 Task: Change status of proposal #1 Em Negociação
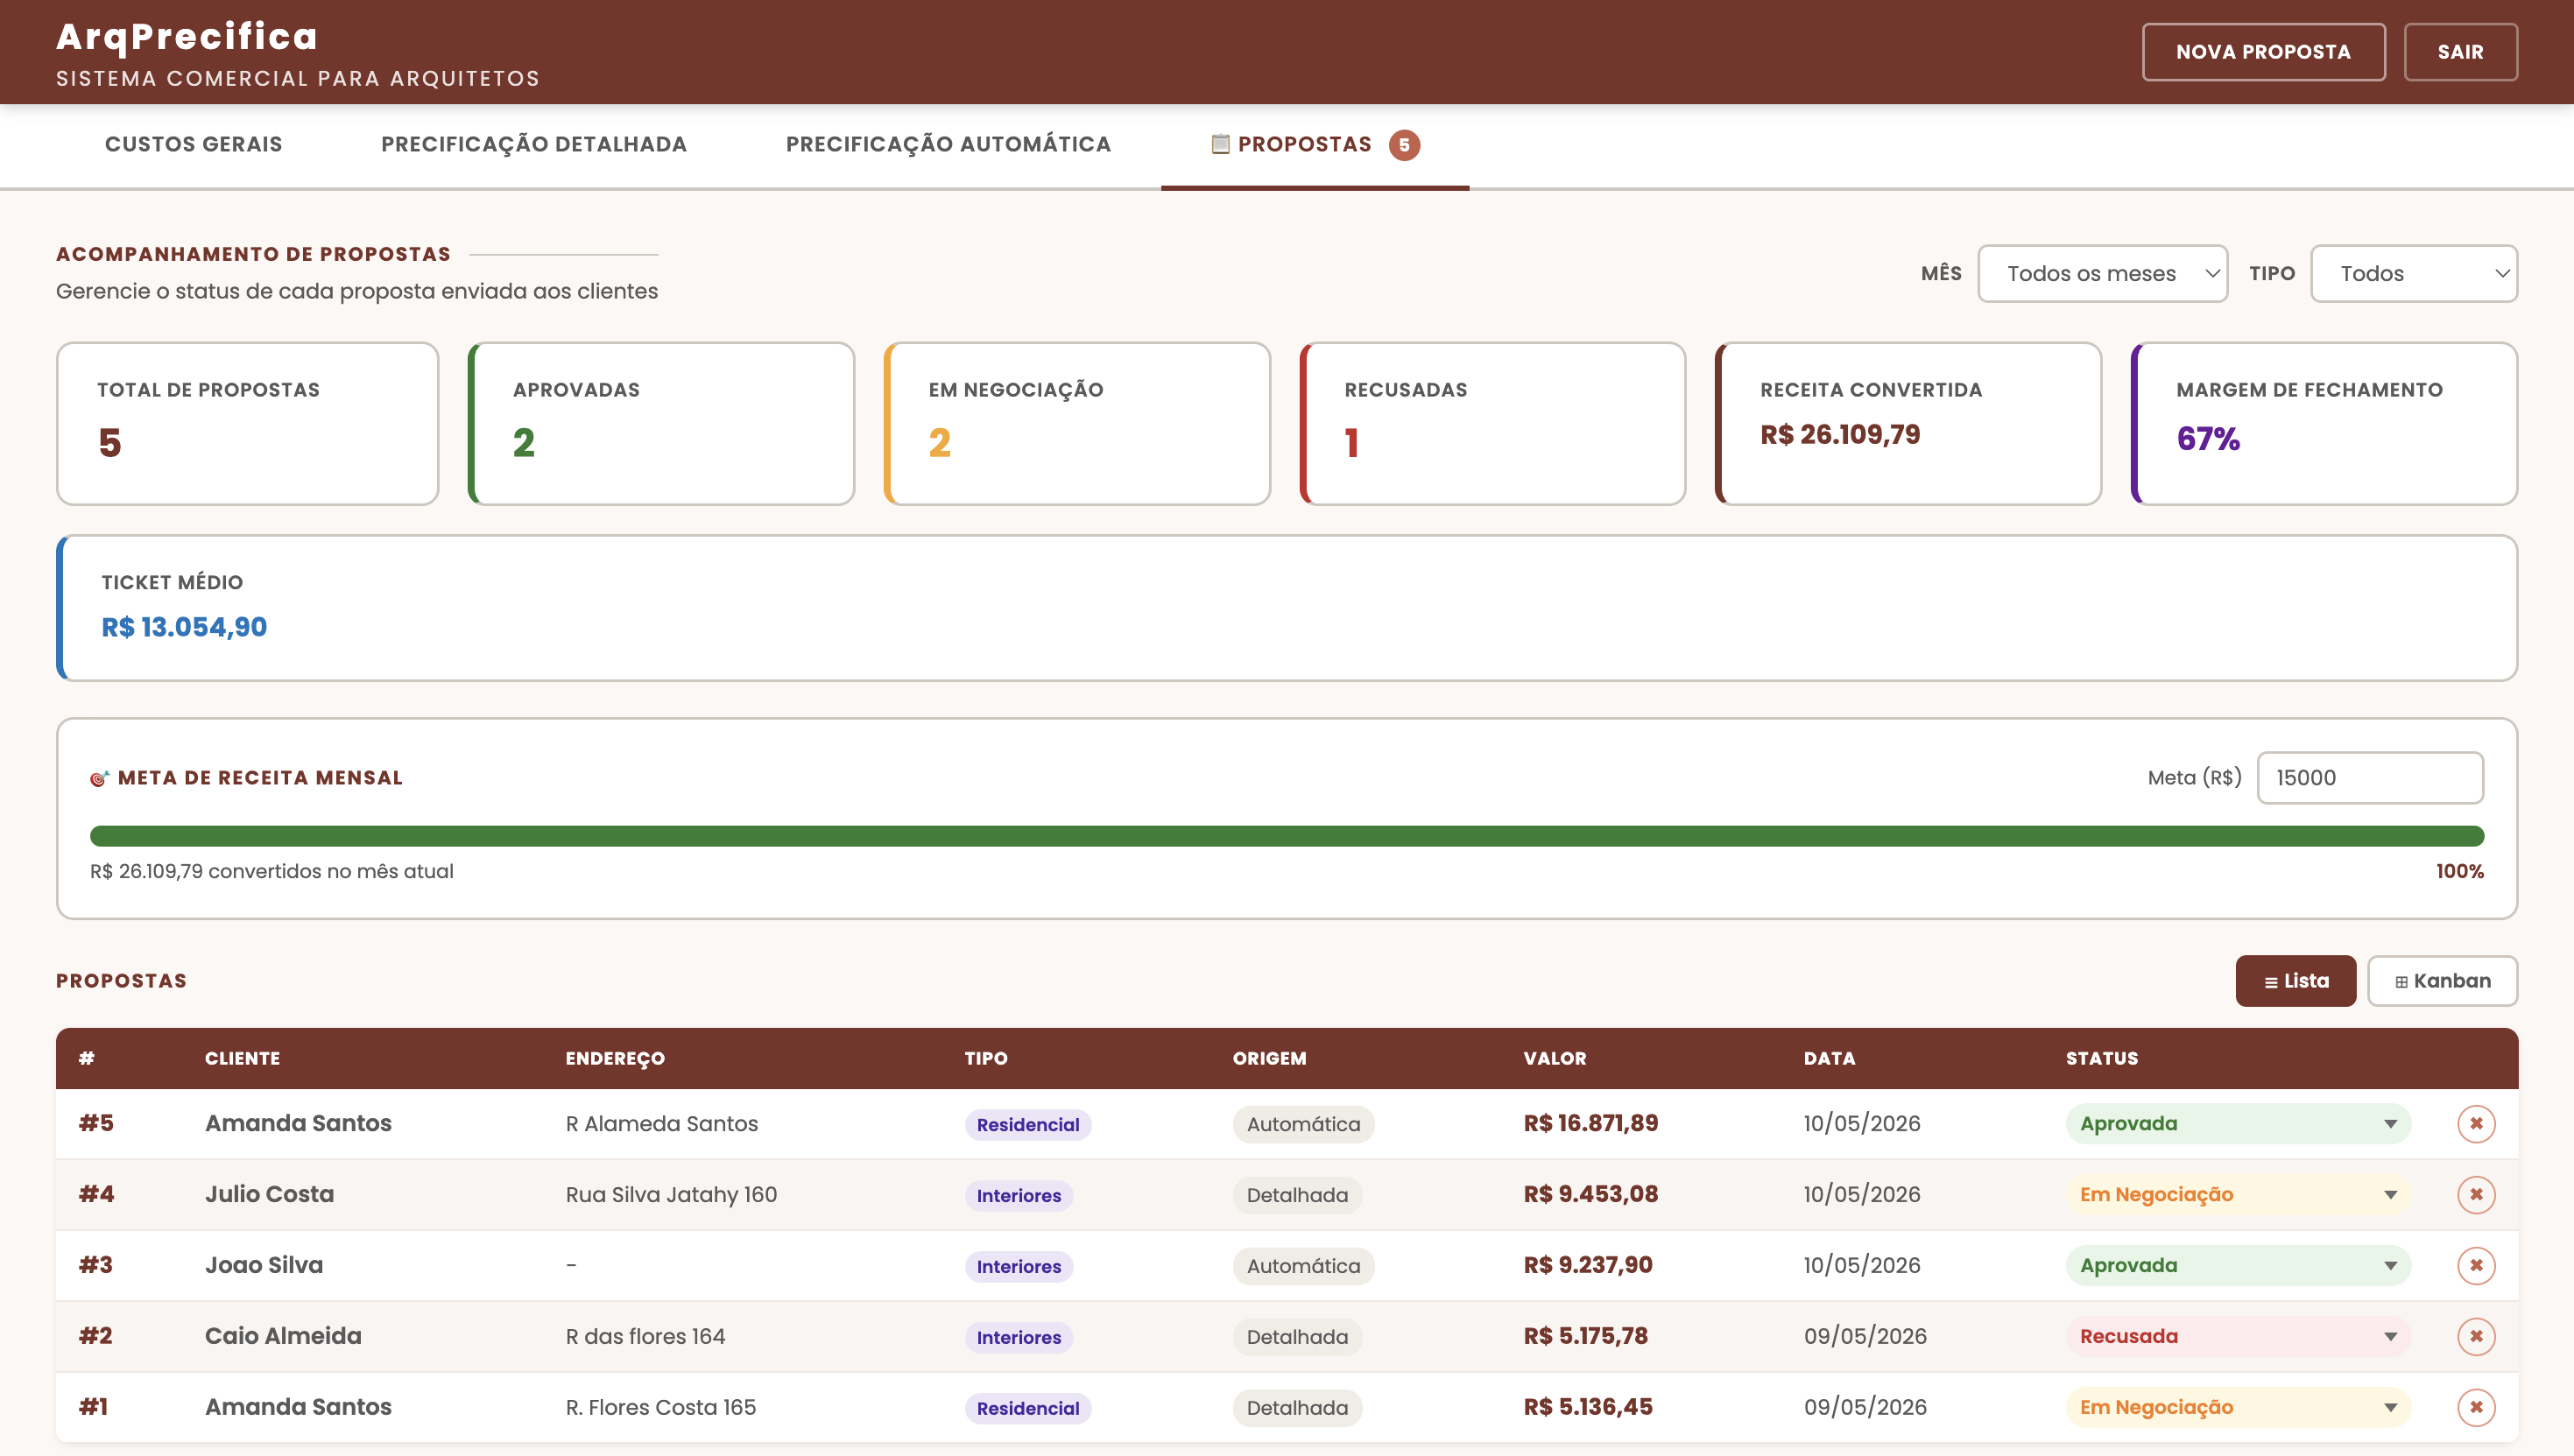2238,1407
